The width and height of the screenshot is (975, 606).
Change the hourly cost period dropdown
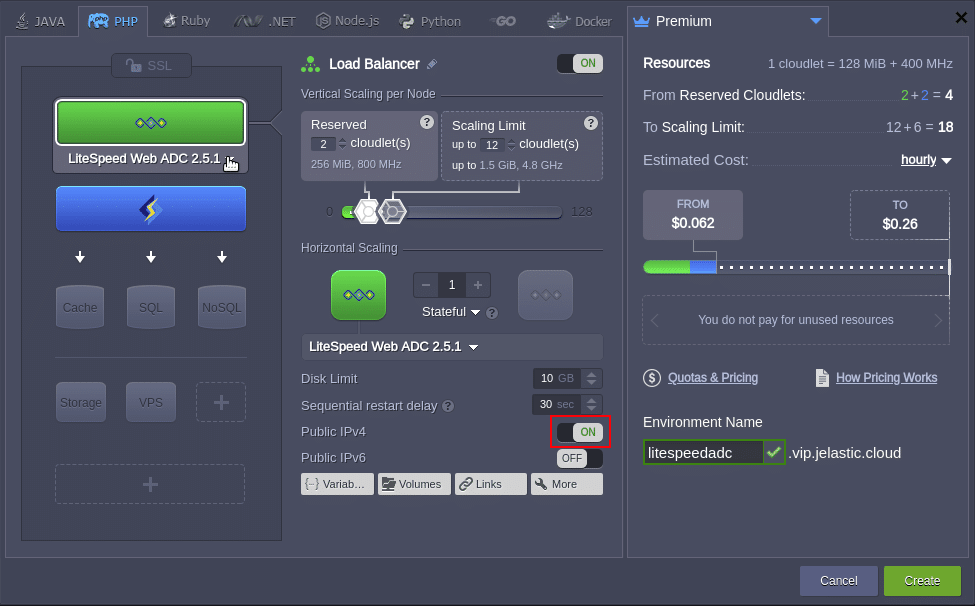coord(926,160)
